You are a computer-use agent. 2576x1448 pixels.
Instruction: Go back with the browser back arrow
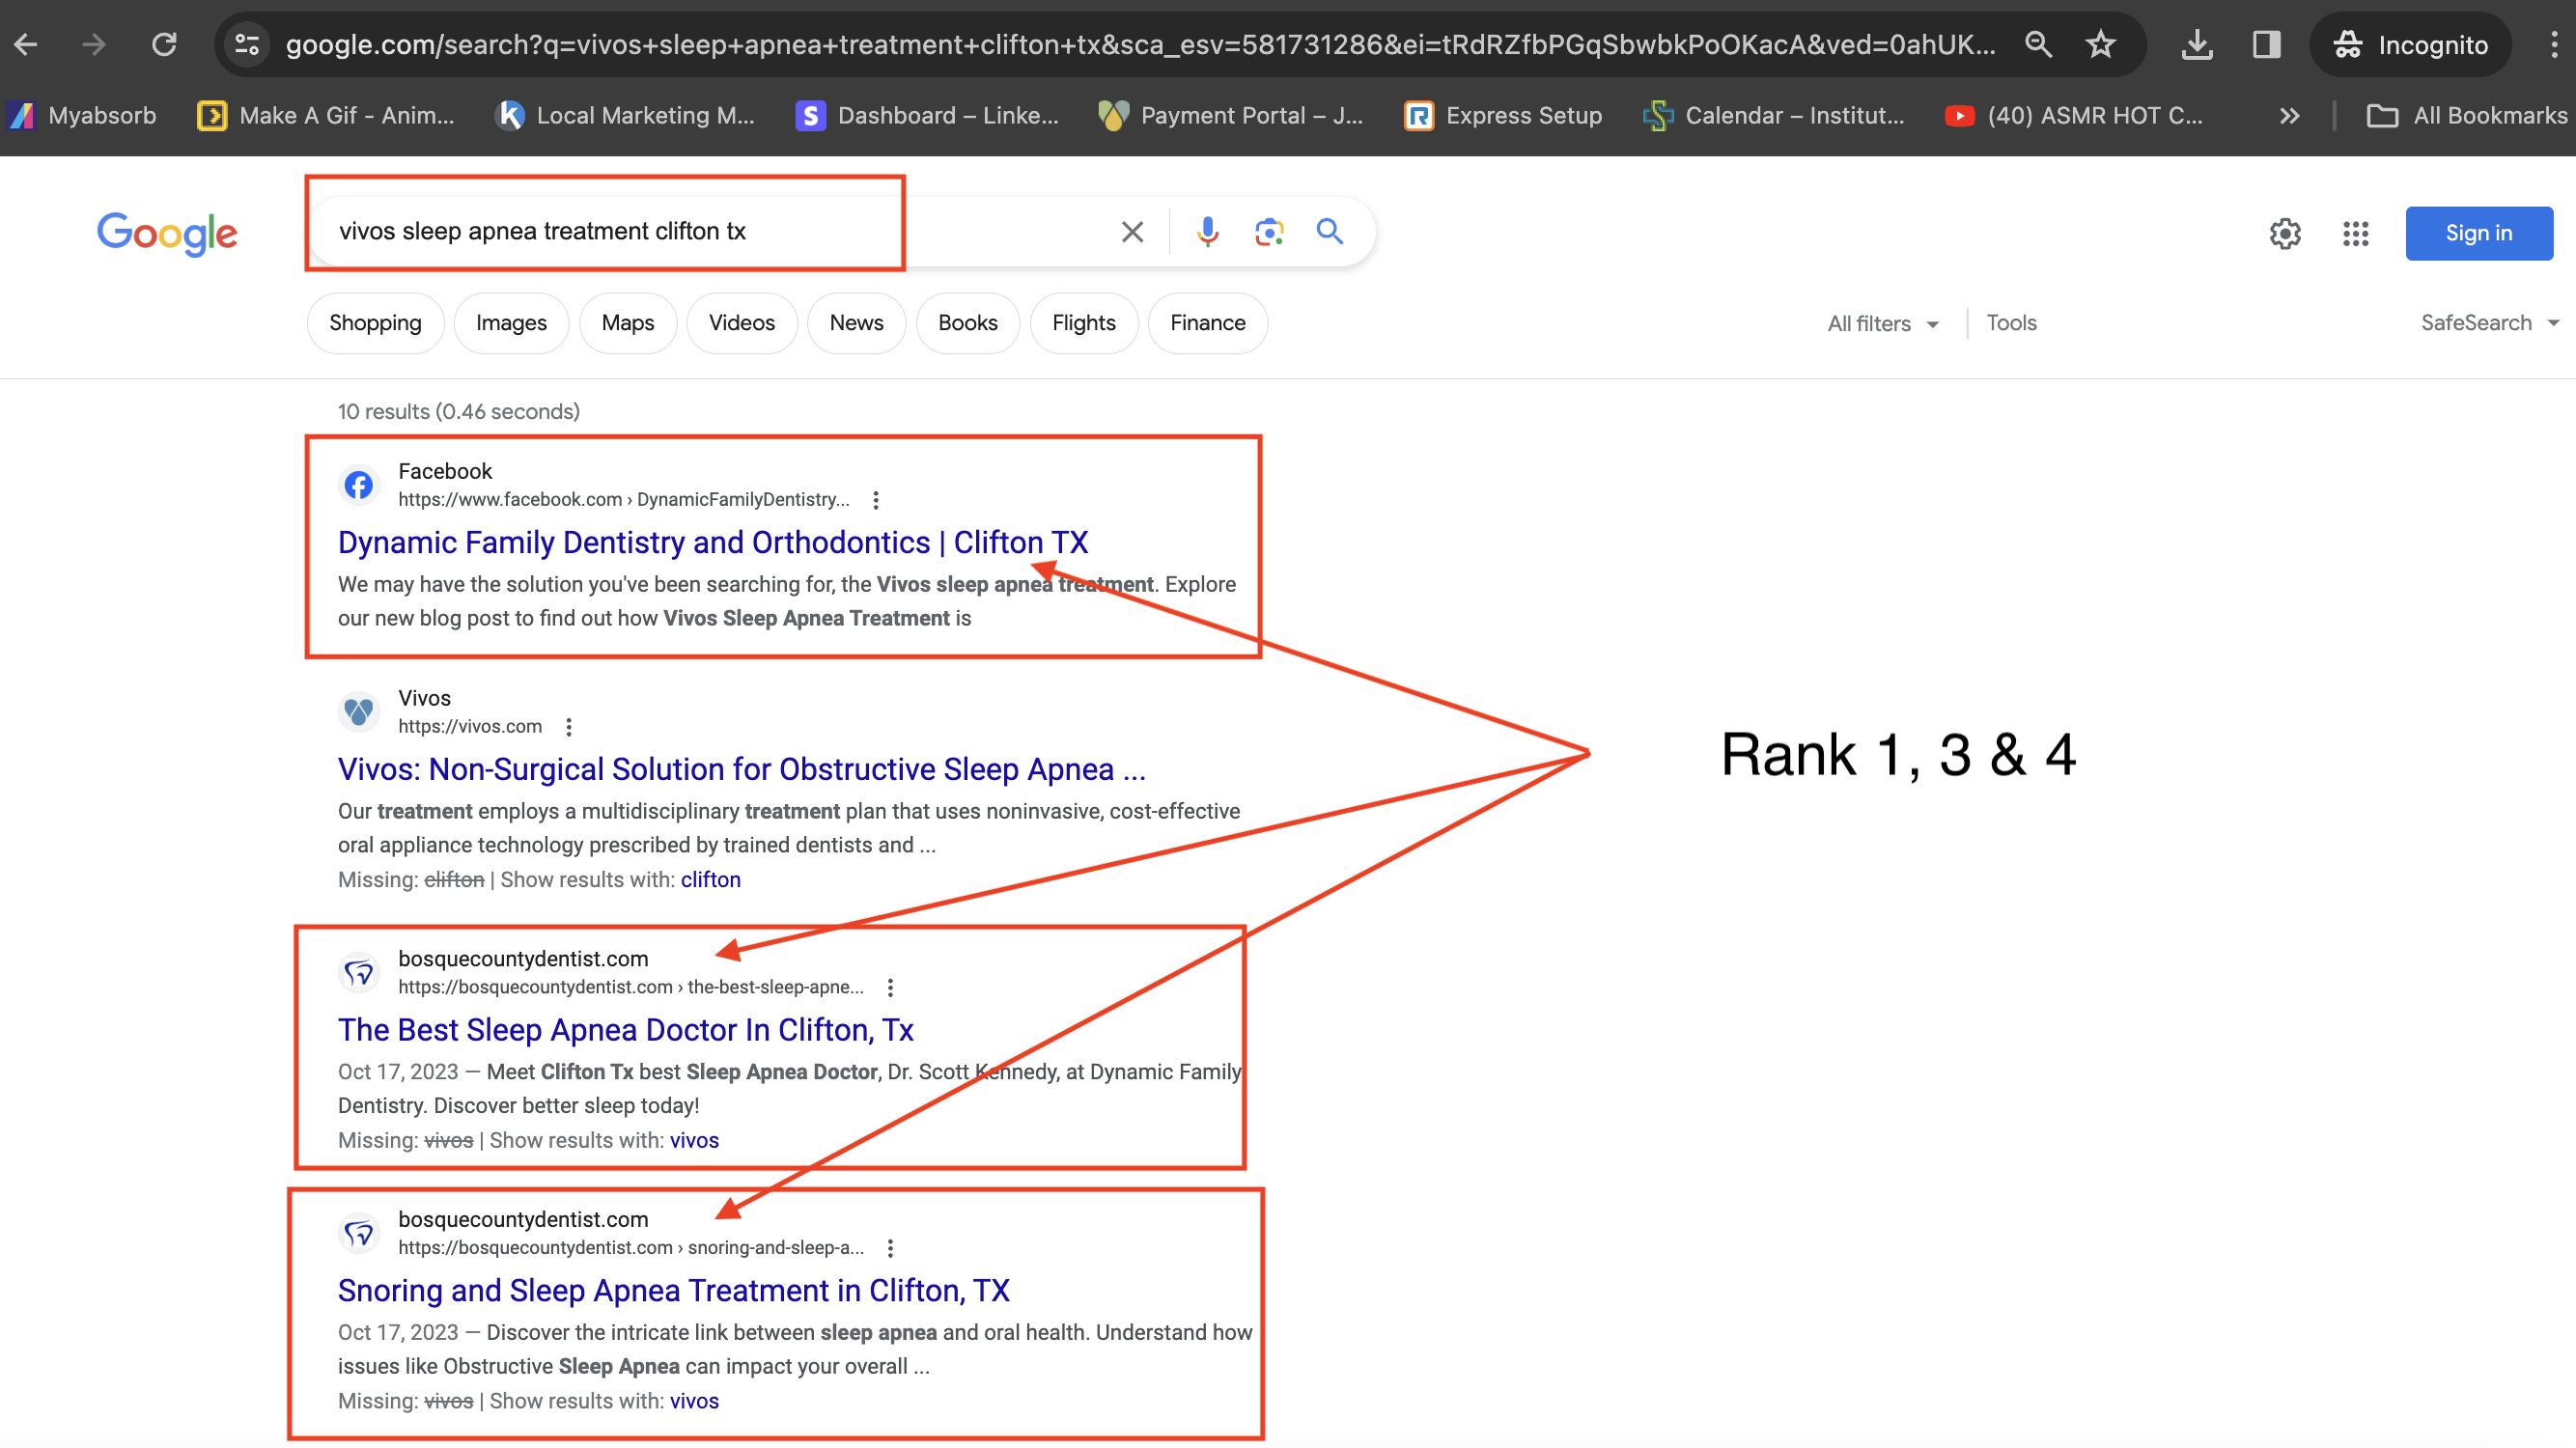click(x=26, y=44)
